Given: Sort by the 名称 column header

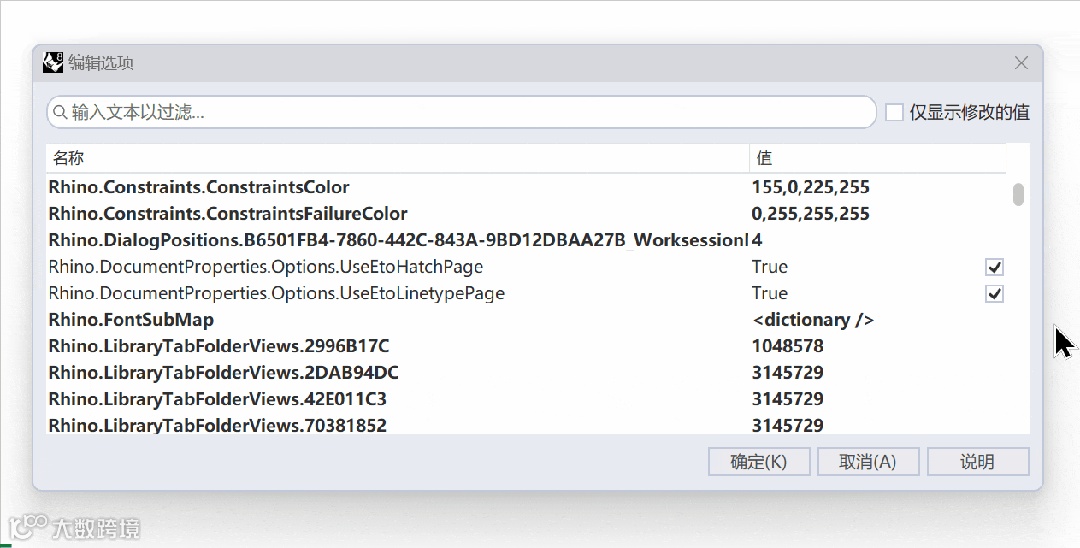Looking at the screenshot, I should pyautogui.click(x=397, y=158).
